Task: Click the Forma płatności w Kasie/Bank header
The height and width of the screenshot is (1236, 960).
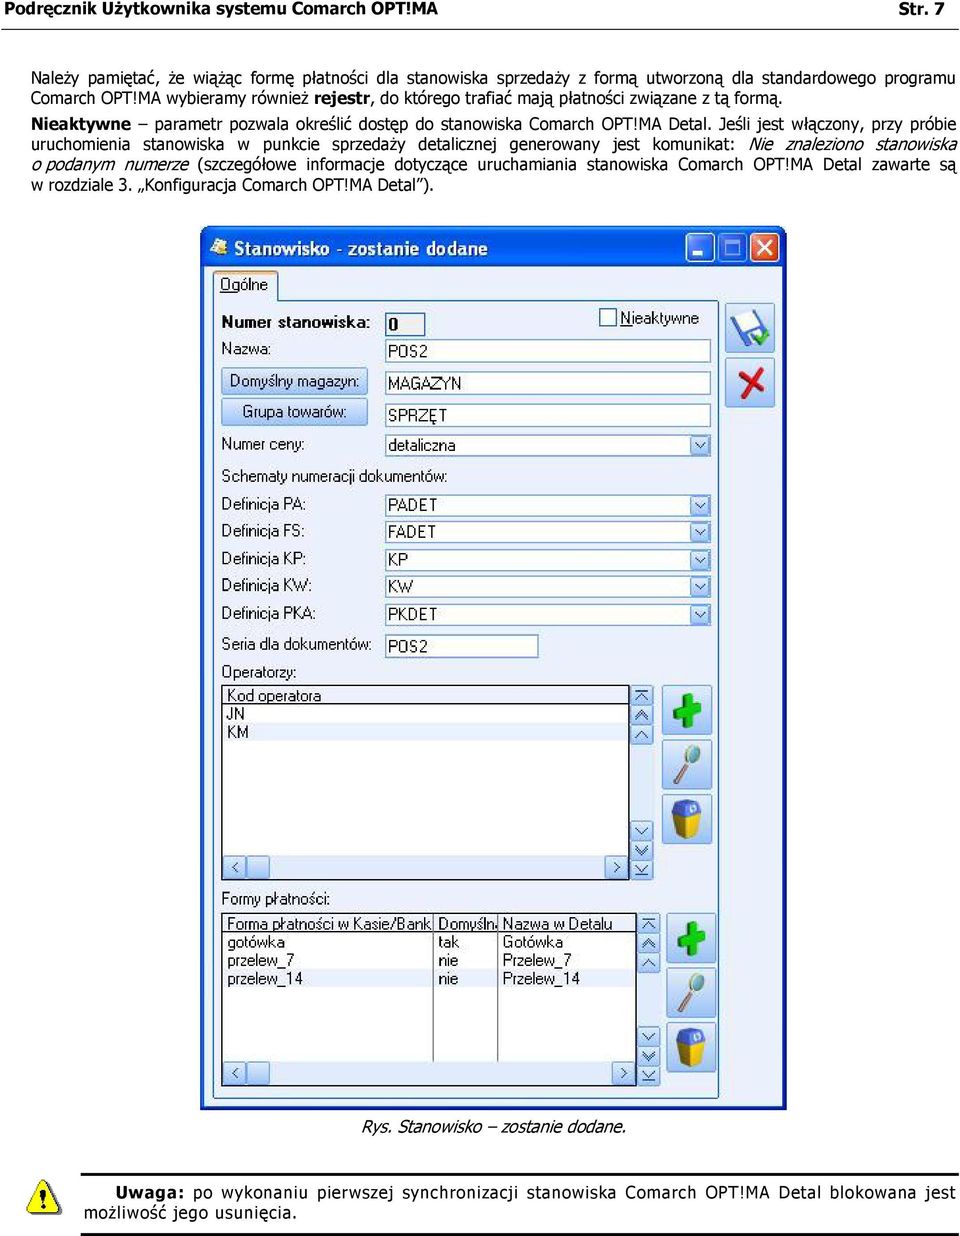Action: [x=328, y=924]
